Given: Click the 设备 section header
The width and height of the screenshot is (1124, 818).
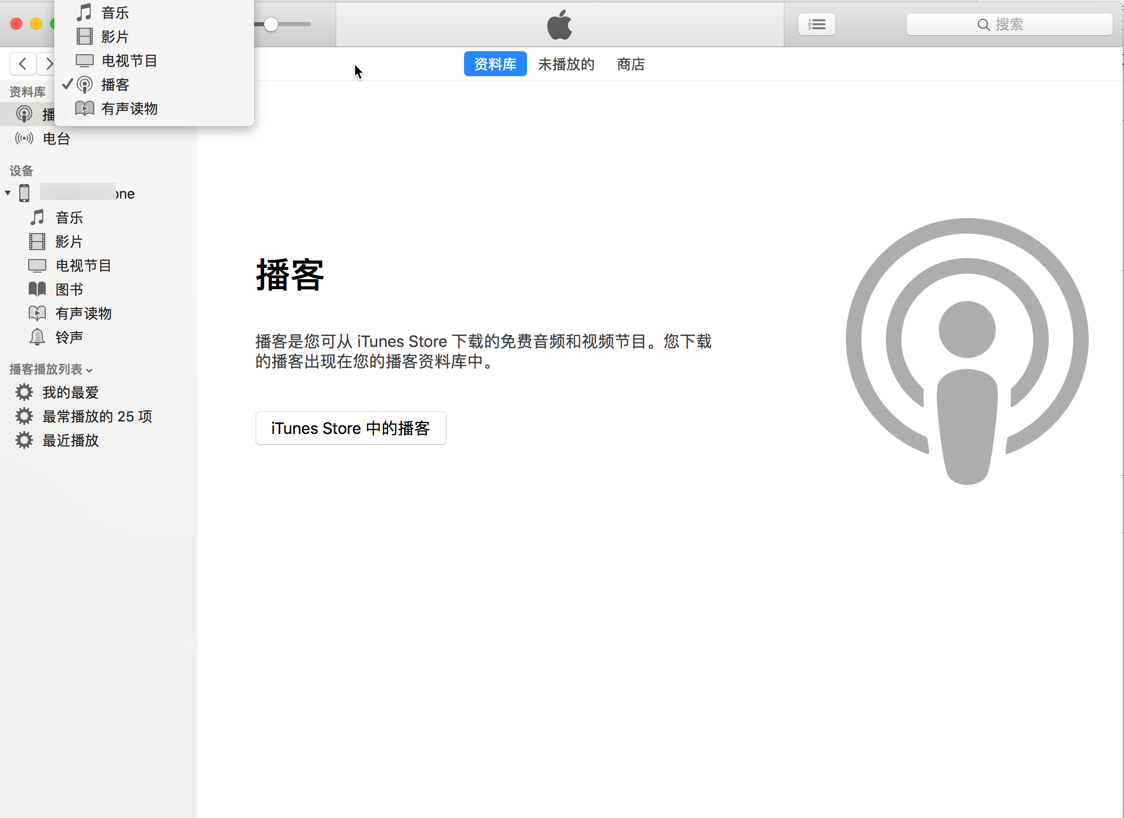Looking at the screenshot, I should (21, 171).
